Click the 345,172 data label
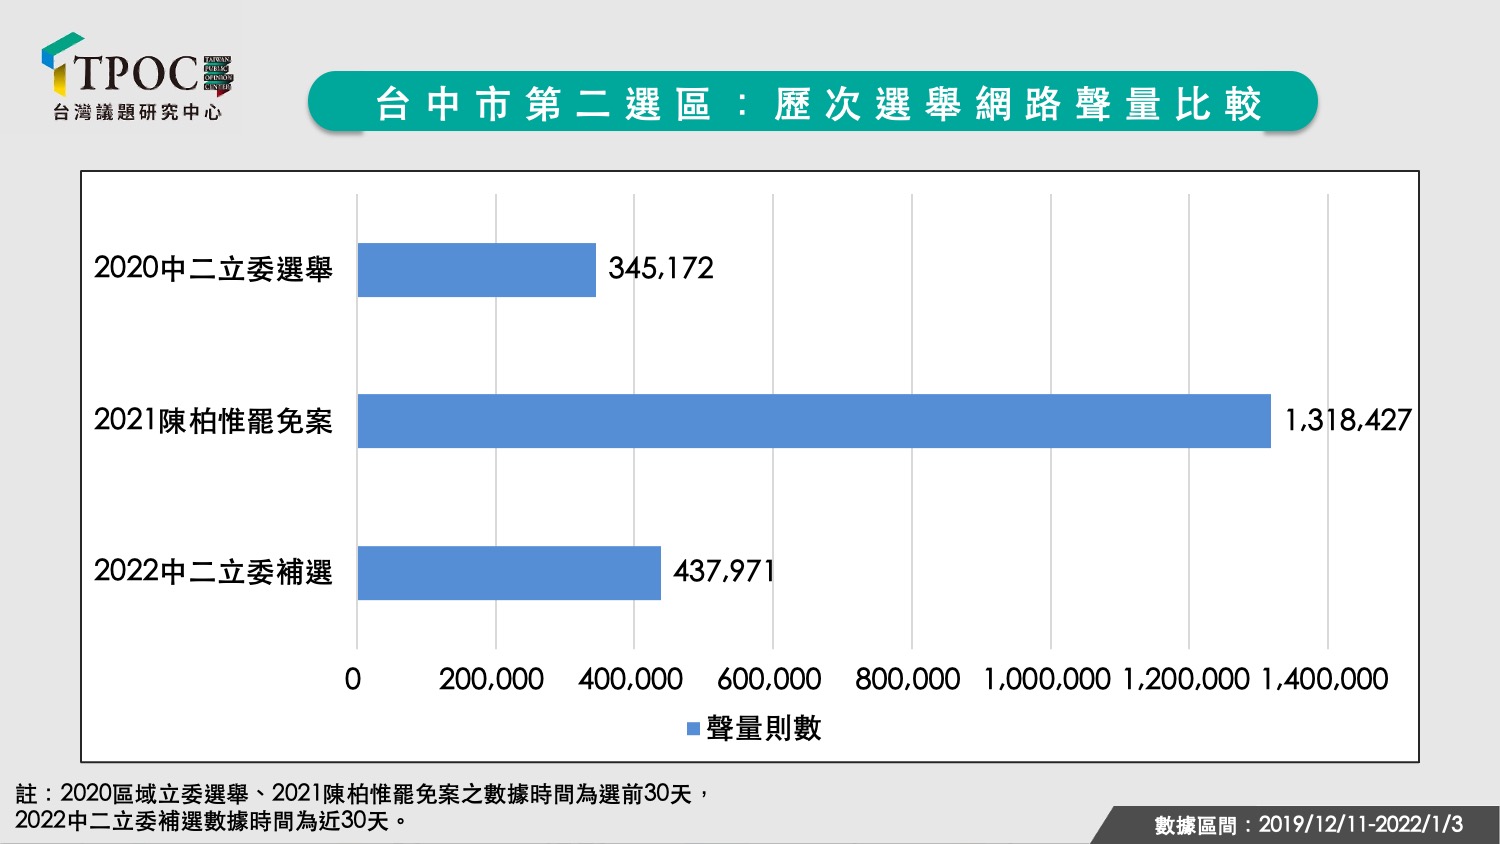Viewport: 1500px width, 844px height. (x=661, y=268)
